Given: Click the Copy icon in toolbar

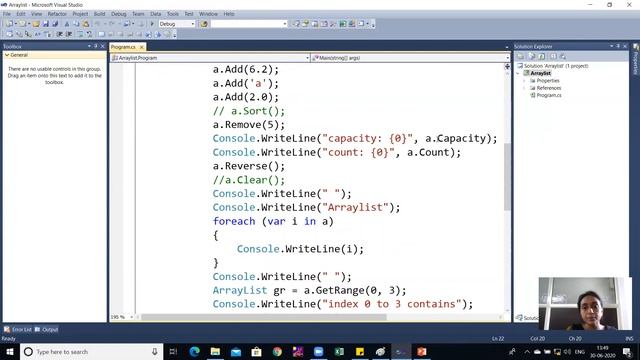Looking at the screenshot, I should point(76,24).
